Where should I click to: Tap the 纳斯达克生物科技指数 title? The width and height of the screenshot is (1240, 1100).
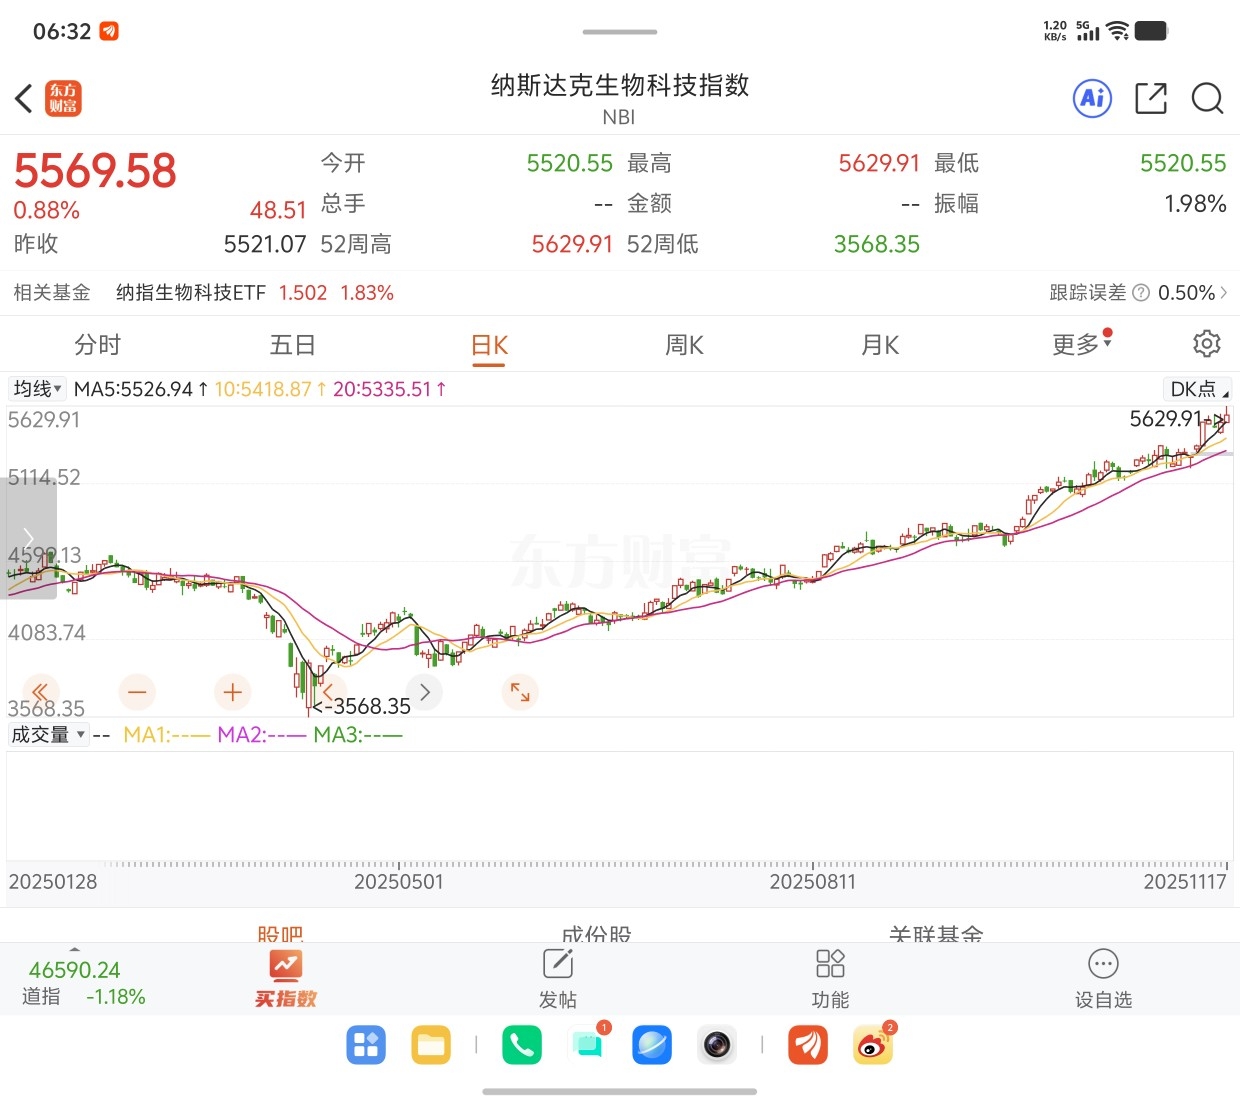(x=620, y=86)
